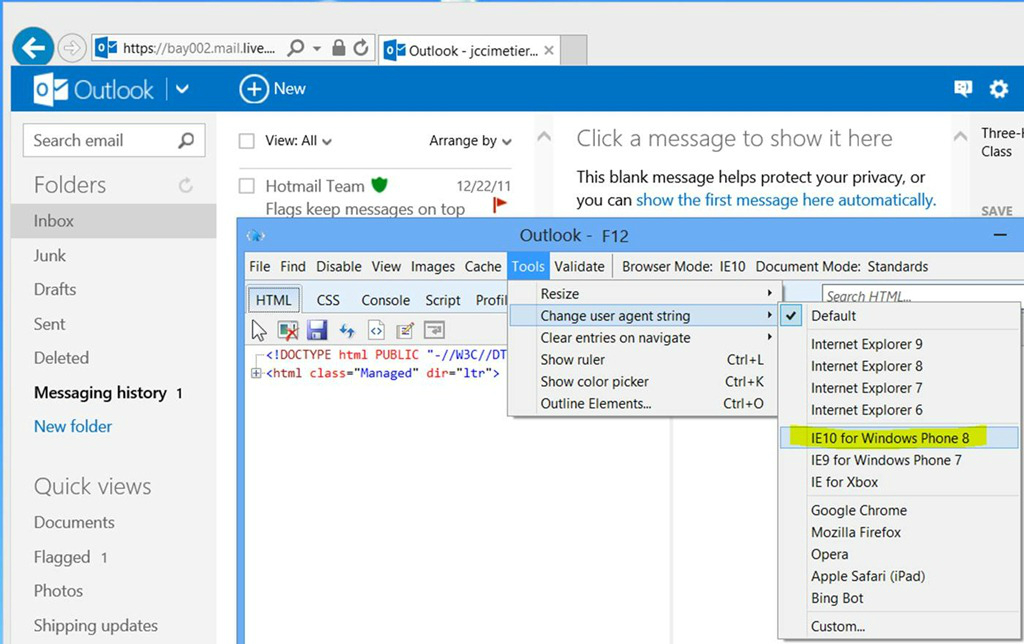
Task: Click Browser Mode: IE10 menu
Action: point(684,266)
